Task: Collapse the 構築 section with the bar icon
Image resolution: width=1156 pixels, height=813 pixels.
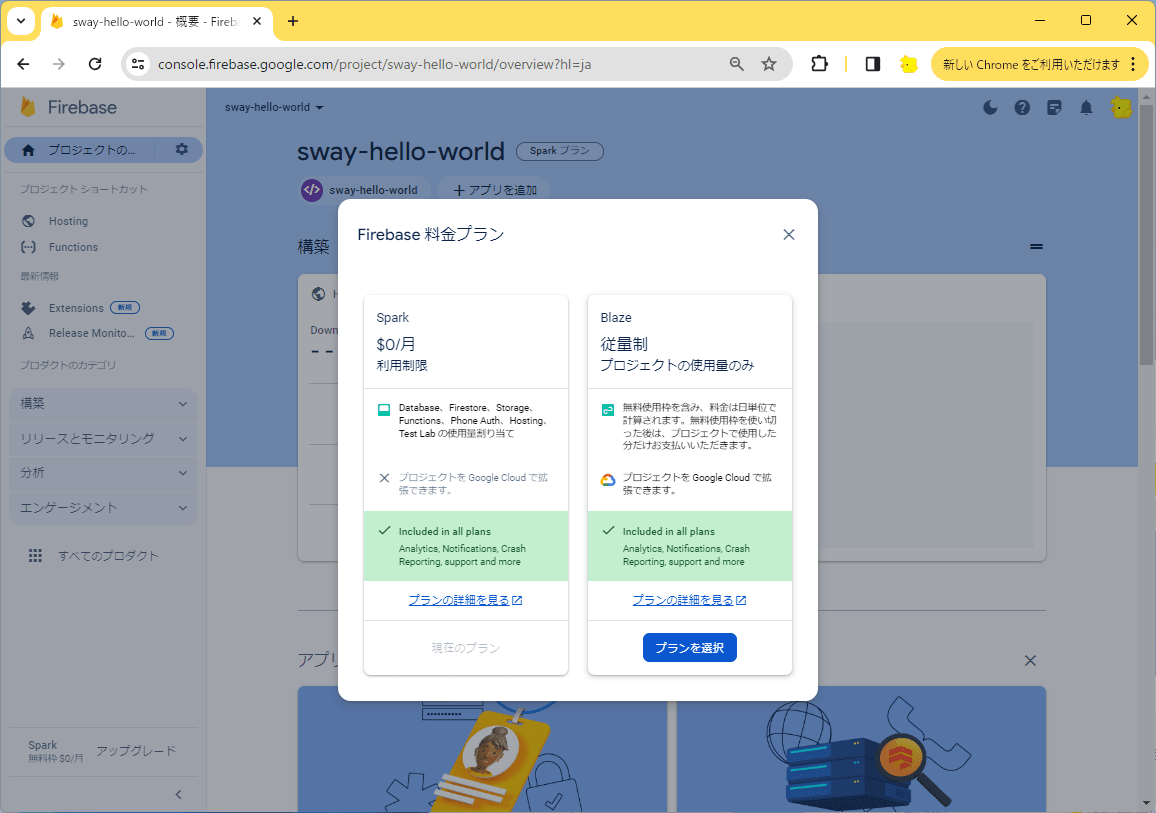Action: click(x=1036, y=247)
